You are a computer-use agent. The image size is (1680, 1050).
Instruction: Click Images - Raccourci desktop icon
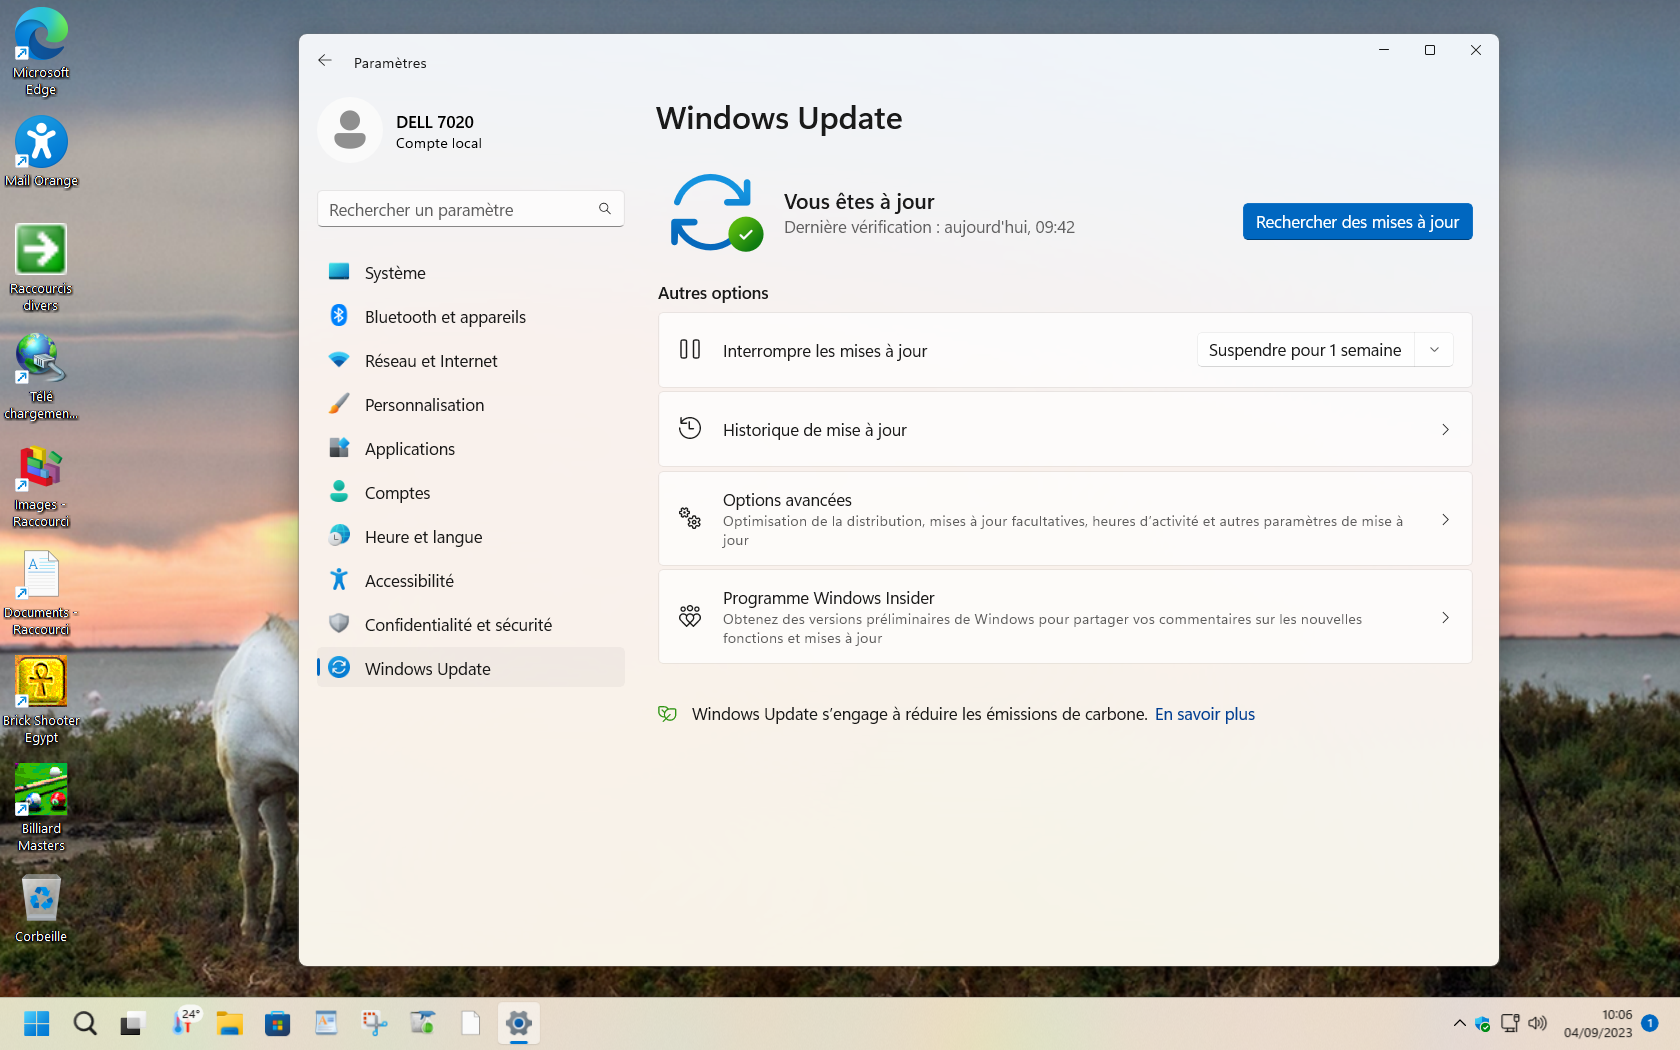[x=41, y=485]
